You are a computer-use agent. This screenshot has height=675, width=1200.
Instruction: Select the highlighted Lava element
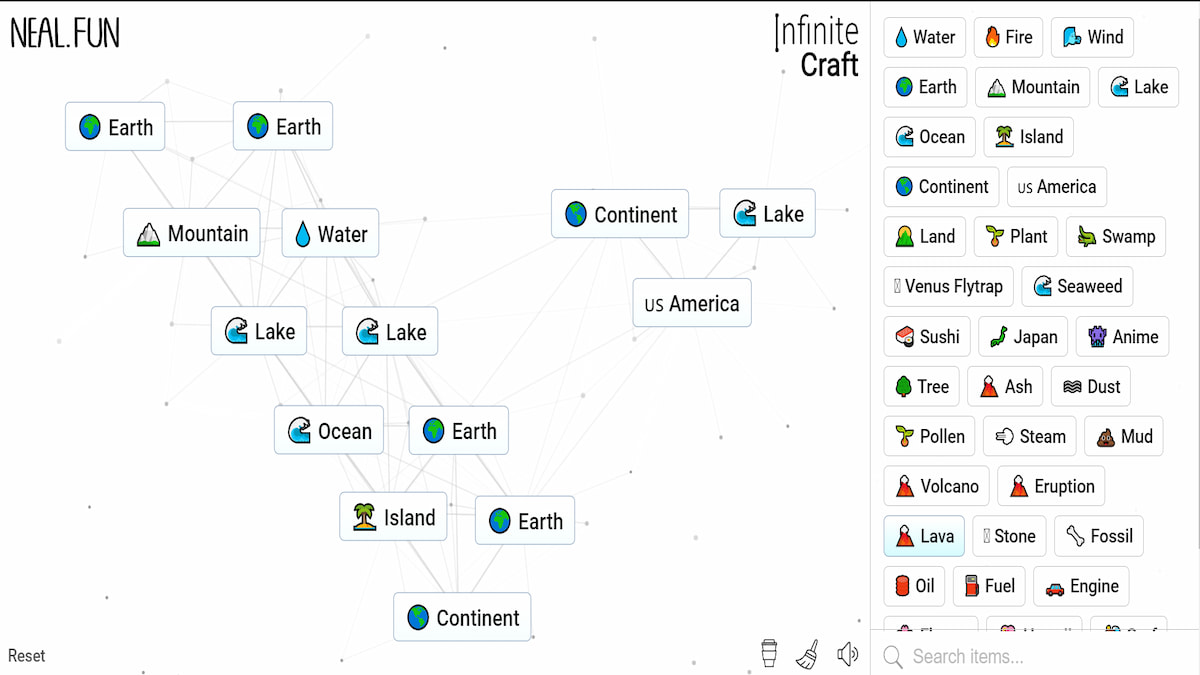pyautogui.click(x=923, y=536)
